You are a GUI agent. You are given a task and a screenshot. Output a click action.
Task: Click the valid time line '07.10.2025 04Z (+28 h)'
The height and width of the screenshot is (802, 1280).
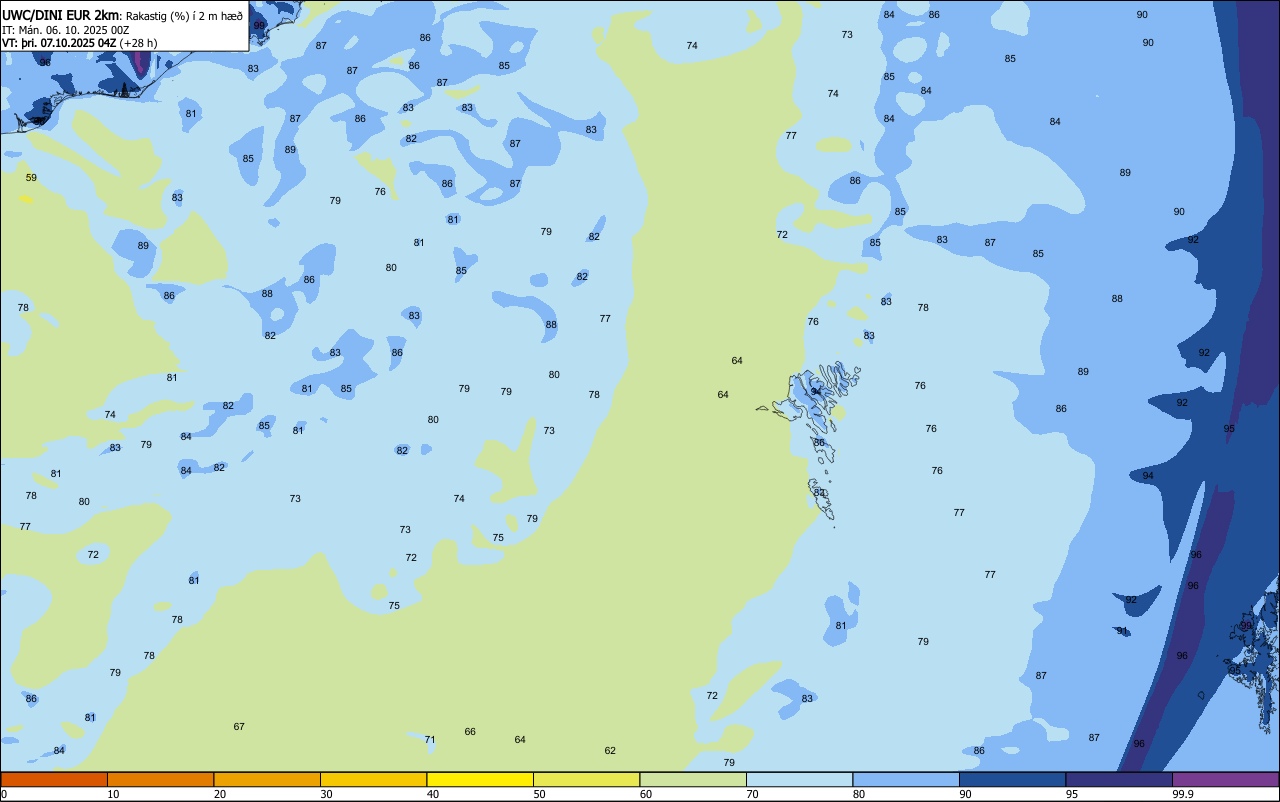coord(99,44)
